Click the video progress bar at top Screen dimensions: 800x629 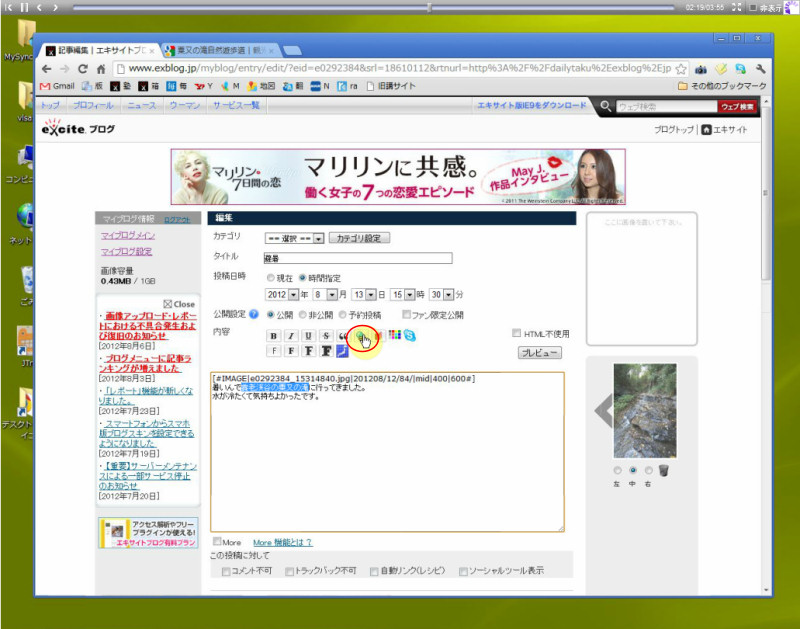(373, 8)
